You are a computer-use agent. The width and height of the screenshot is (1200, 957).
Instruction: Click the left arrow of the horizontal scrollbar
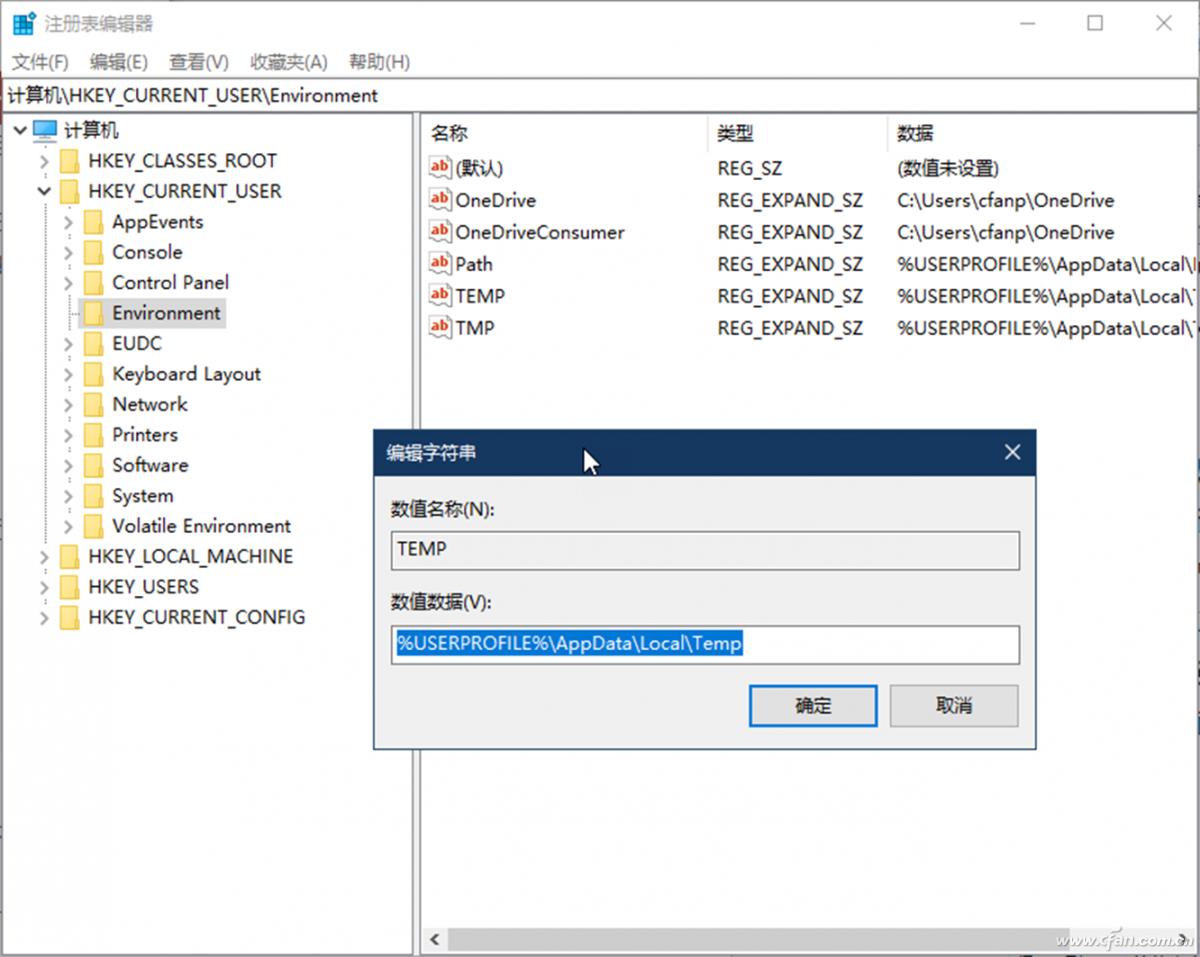(x=434, y=940)
